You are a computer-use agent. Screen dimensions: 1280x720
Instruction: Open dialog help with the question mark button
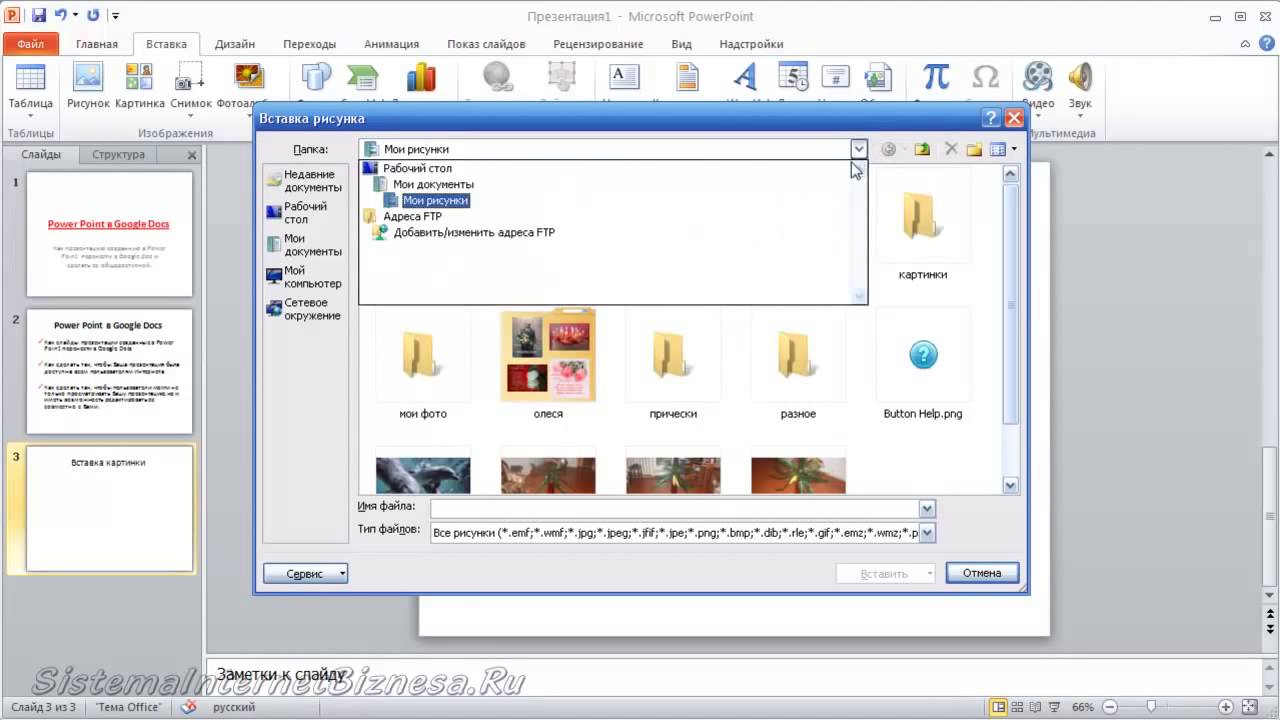pyautogui.click(x=991, y=118)
